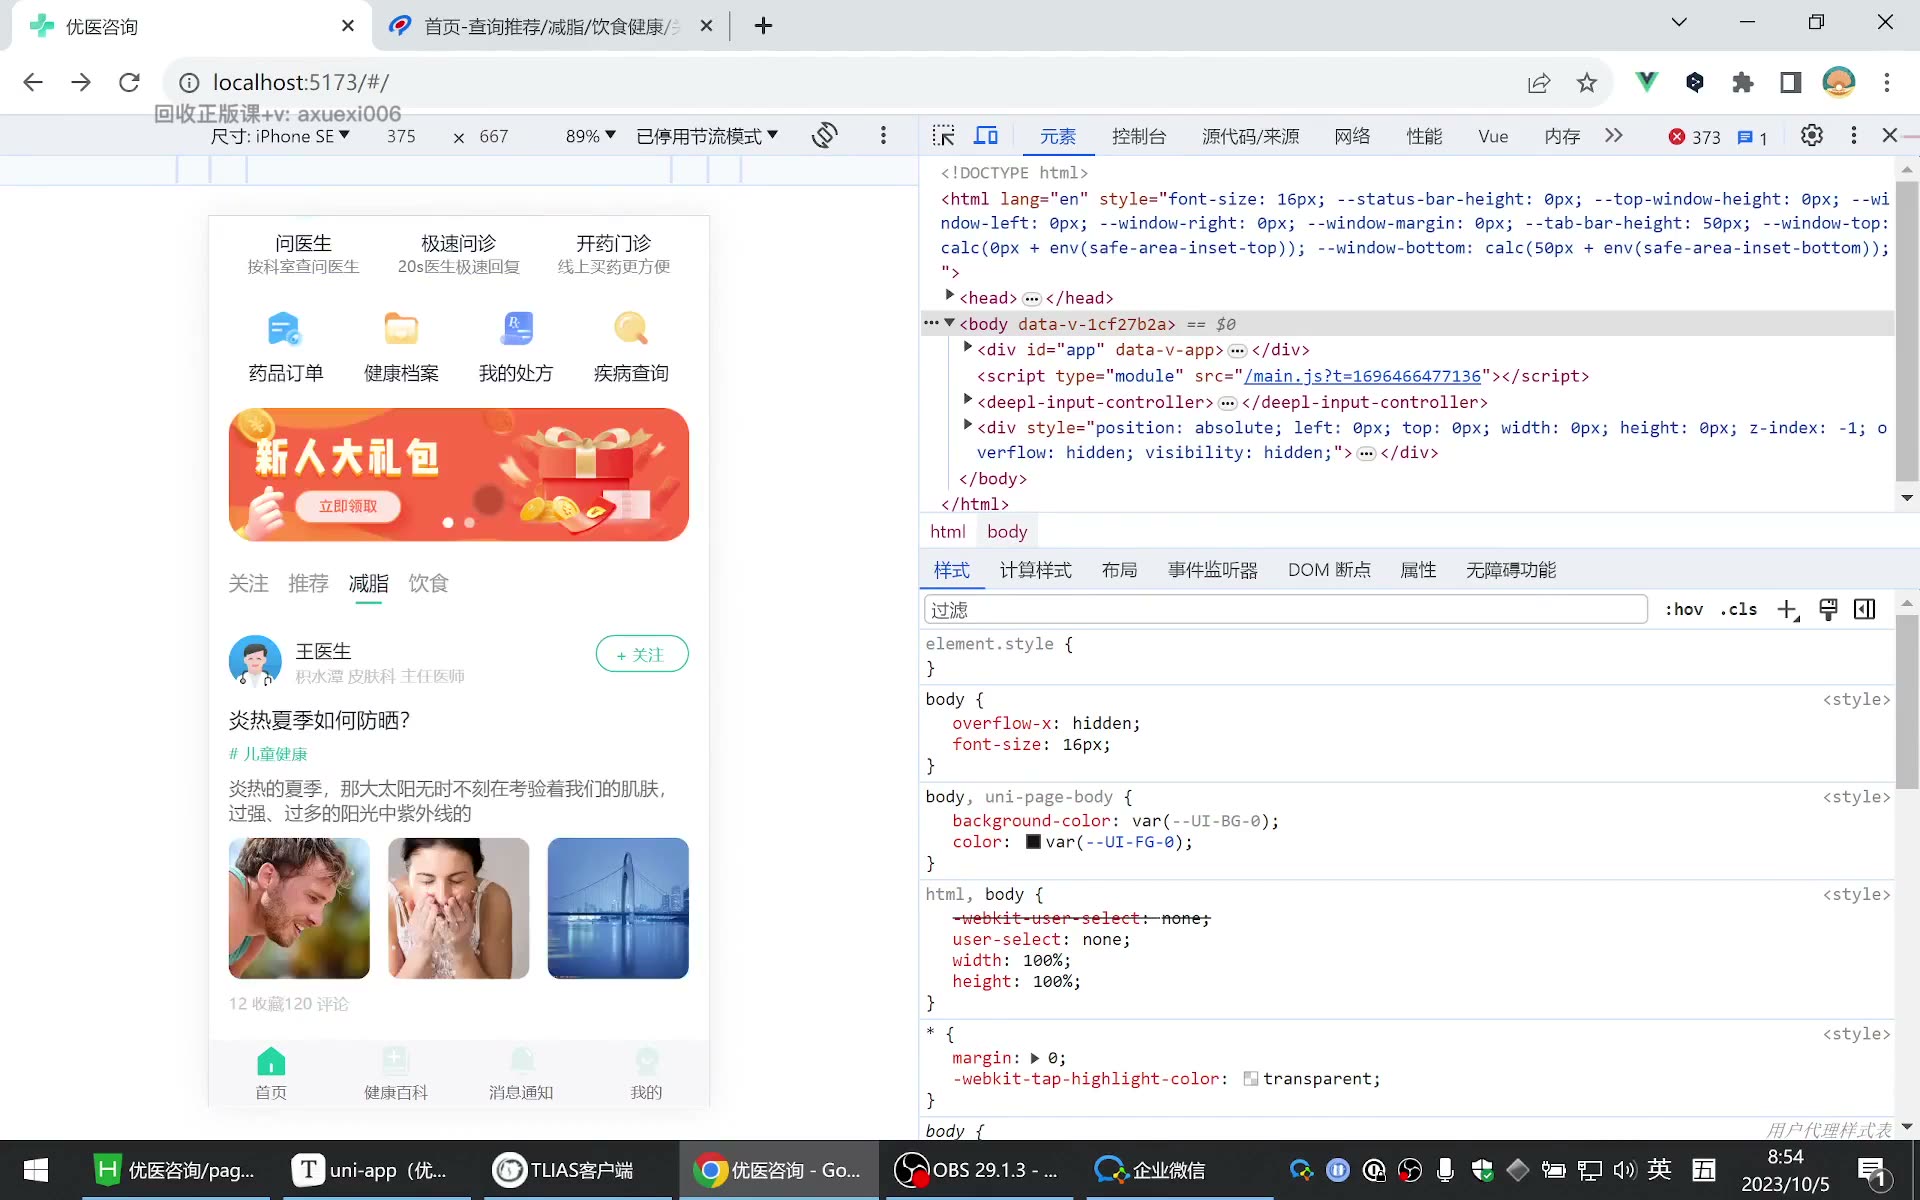Focus the 过滤 styles filter field

(1285, 610)
